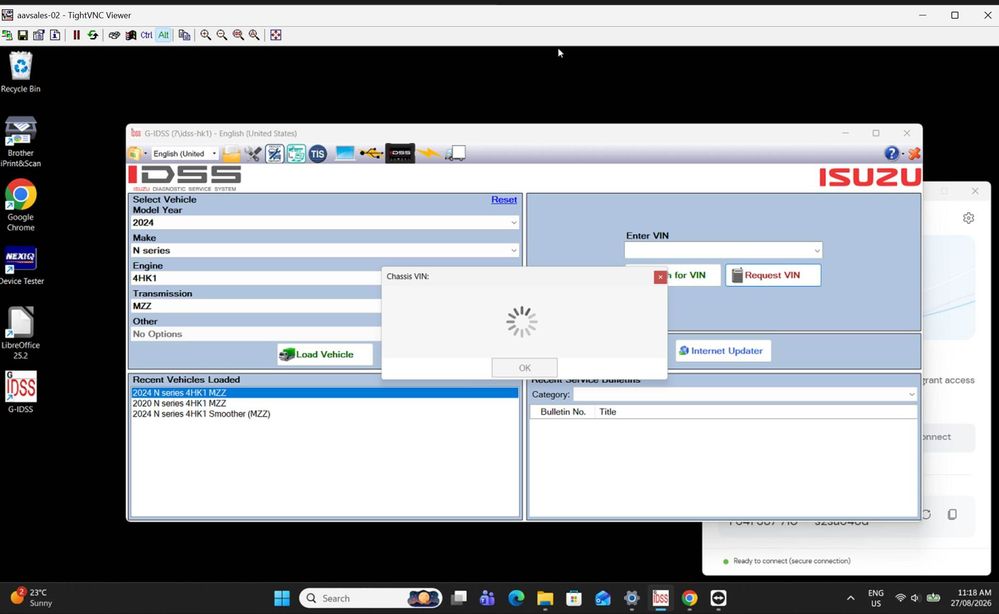Click the TightVNC refresh screen icon
The height and width of the screenshot is (614, 999).
tap(93, 35)
